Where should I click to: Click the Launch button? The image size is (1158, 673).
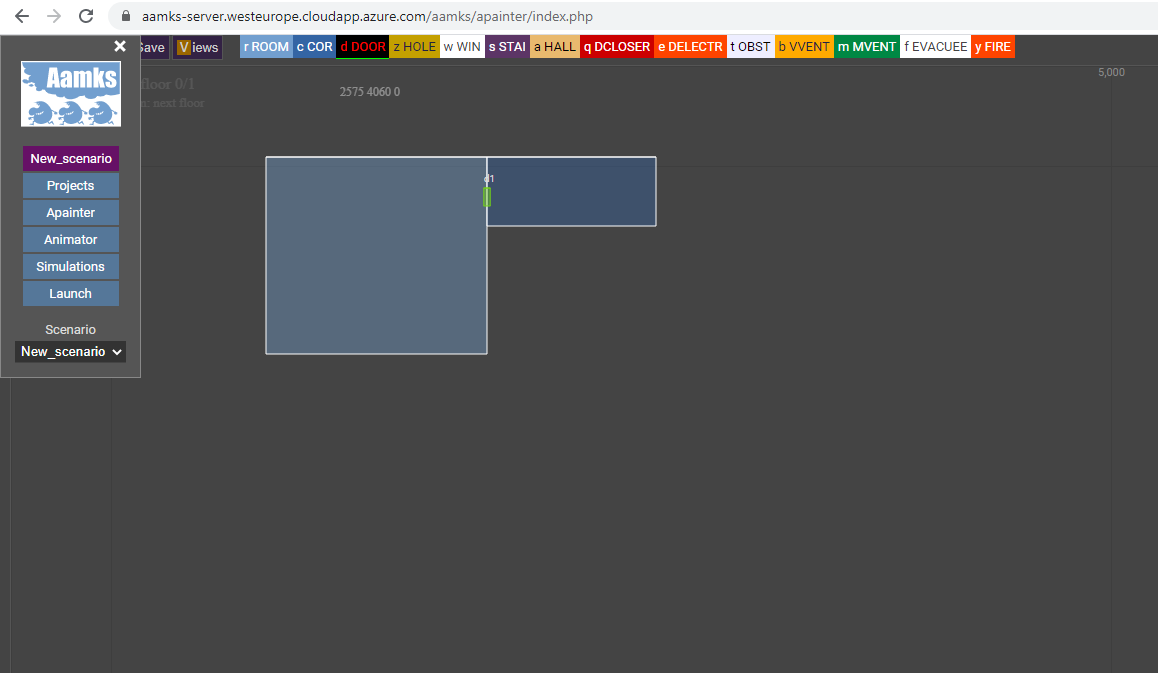pos(71,293)
